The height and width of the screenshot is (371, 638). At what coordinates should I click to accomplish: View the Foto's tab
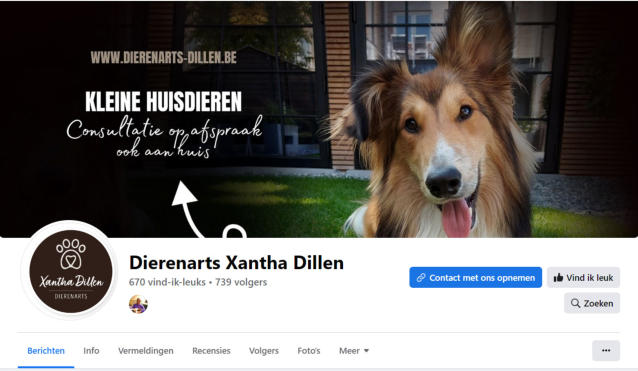tap(309, 351)
